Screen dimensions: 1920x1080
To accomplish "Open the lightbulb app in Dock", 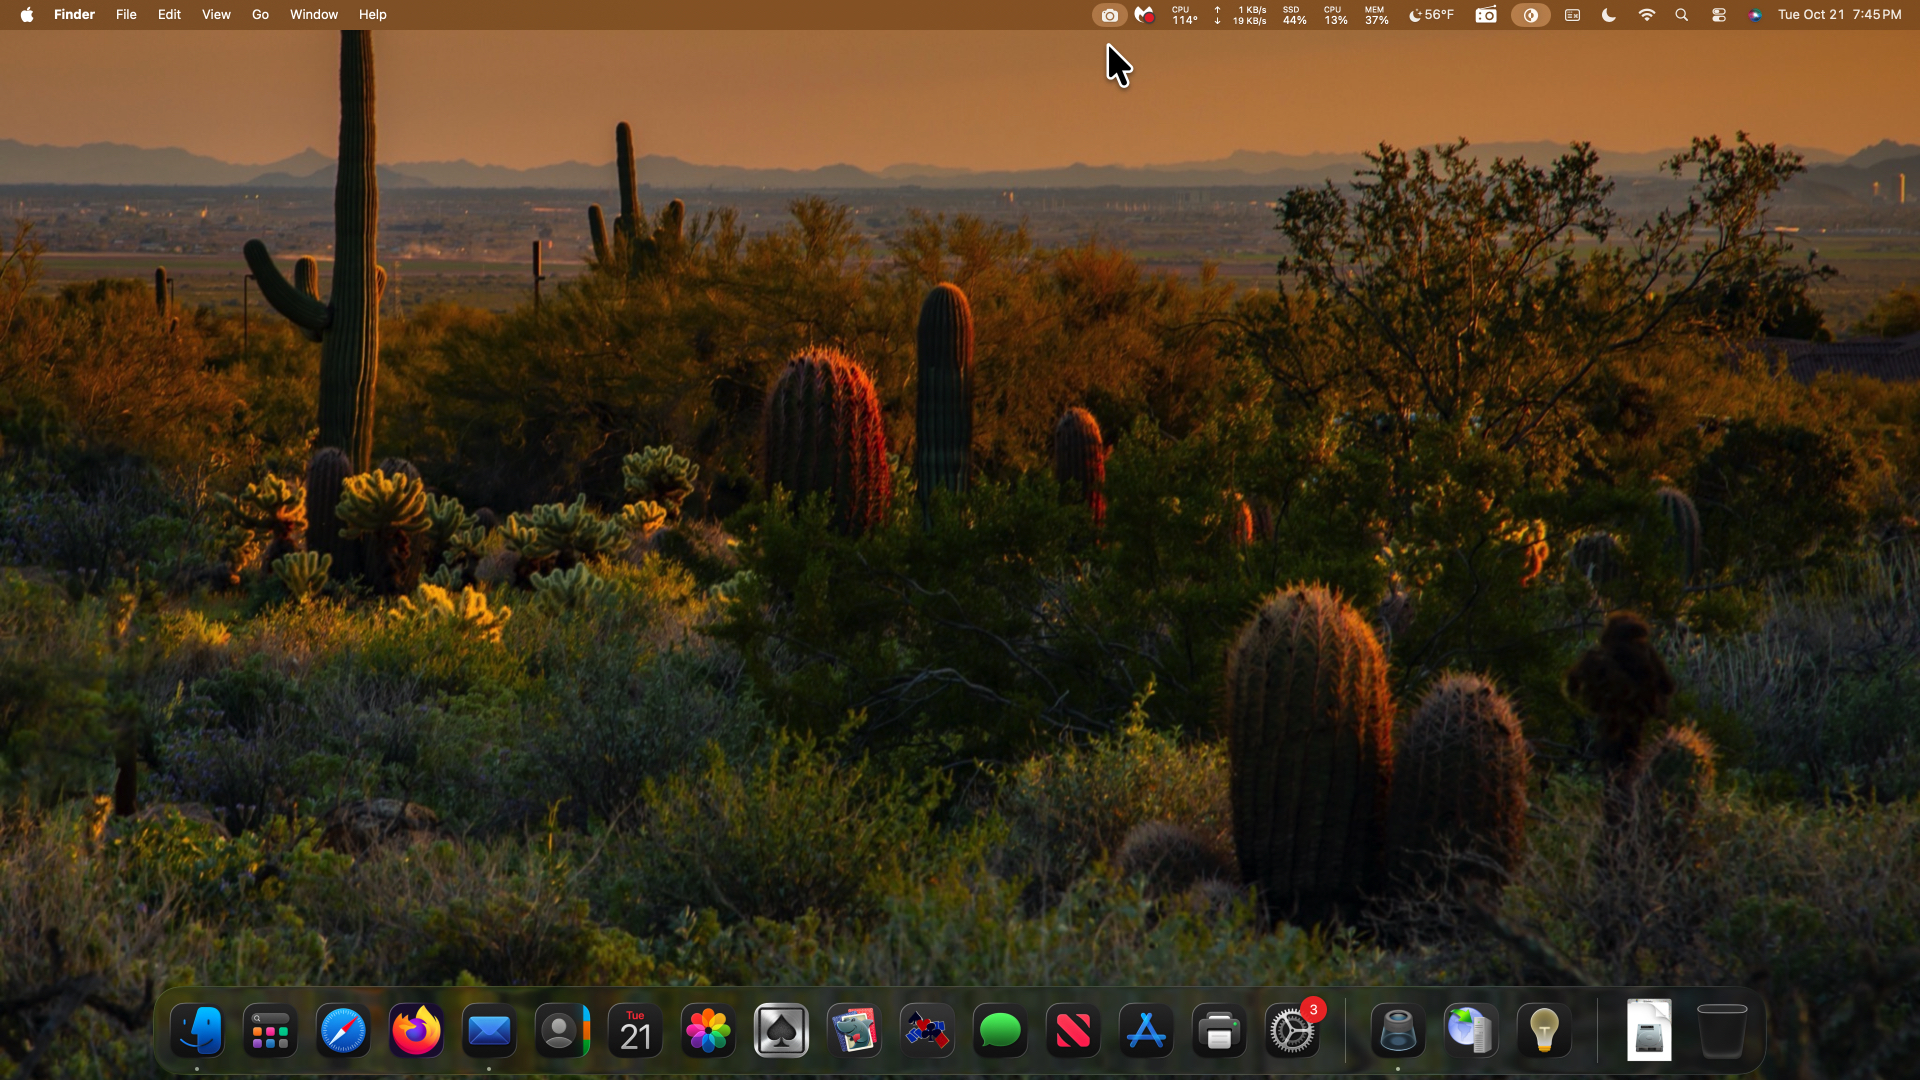I will 1544,1031.
